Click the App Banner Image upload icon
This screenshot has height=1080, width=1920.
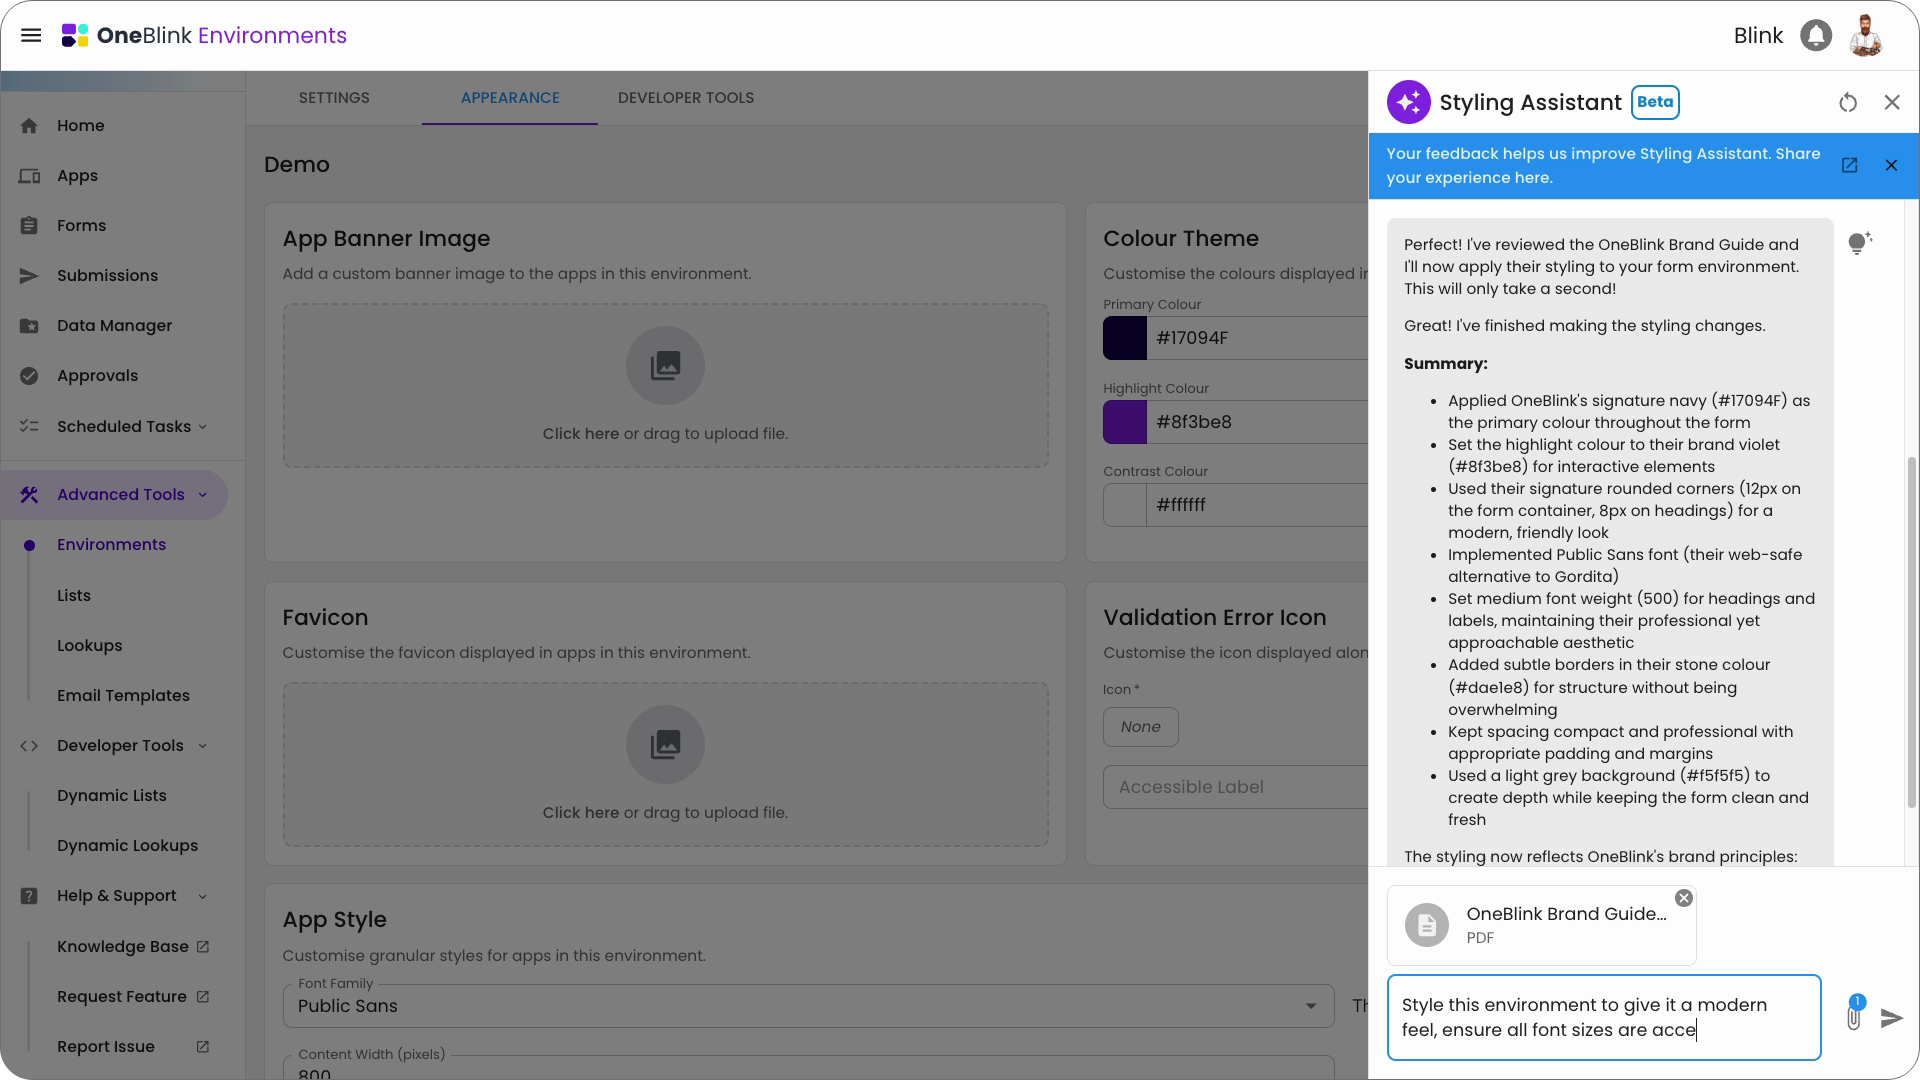(x=665, y=365)
